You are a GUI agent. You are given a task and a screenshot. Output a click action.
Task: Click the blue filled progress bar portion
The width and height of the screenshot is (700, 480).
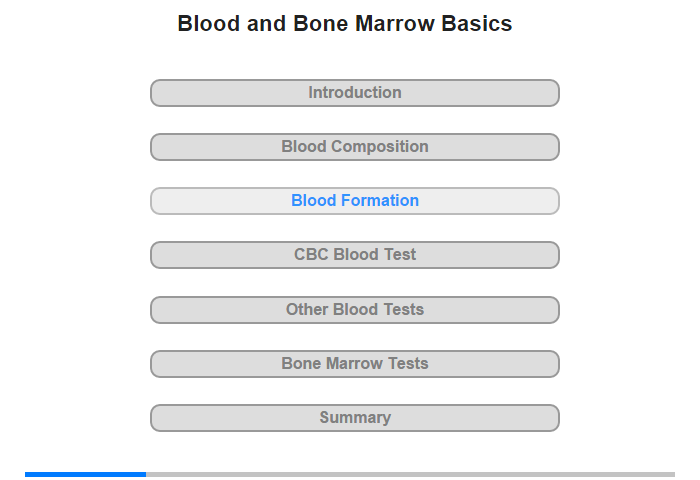pos(85,474)
